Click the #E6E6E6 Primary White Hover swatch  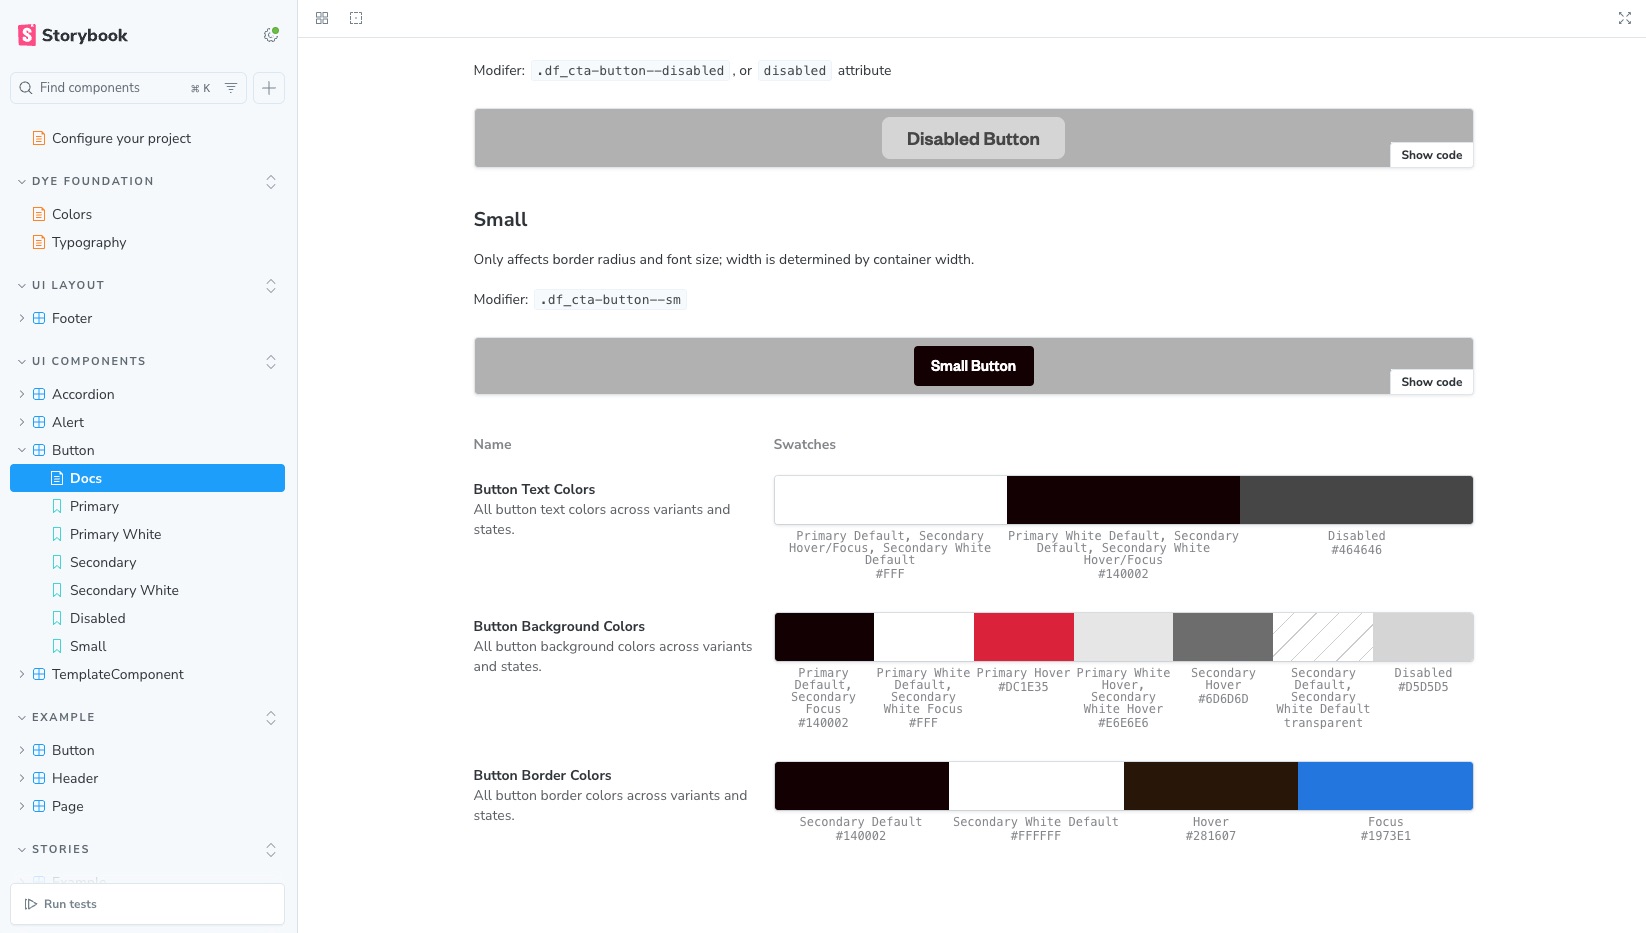1123,637
